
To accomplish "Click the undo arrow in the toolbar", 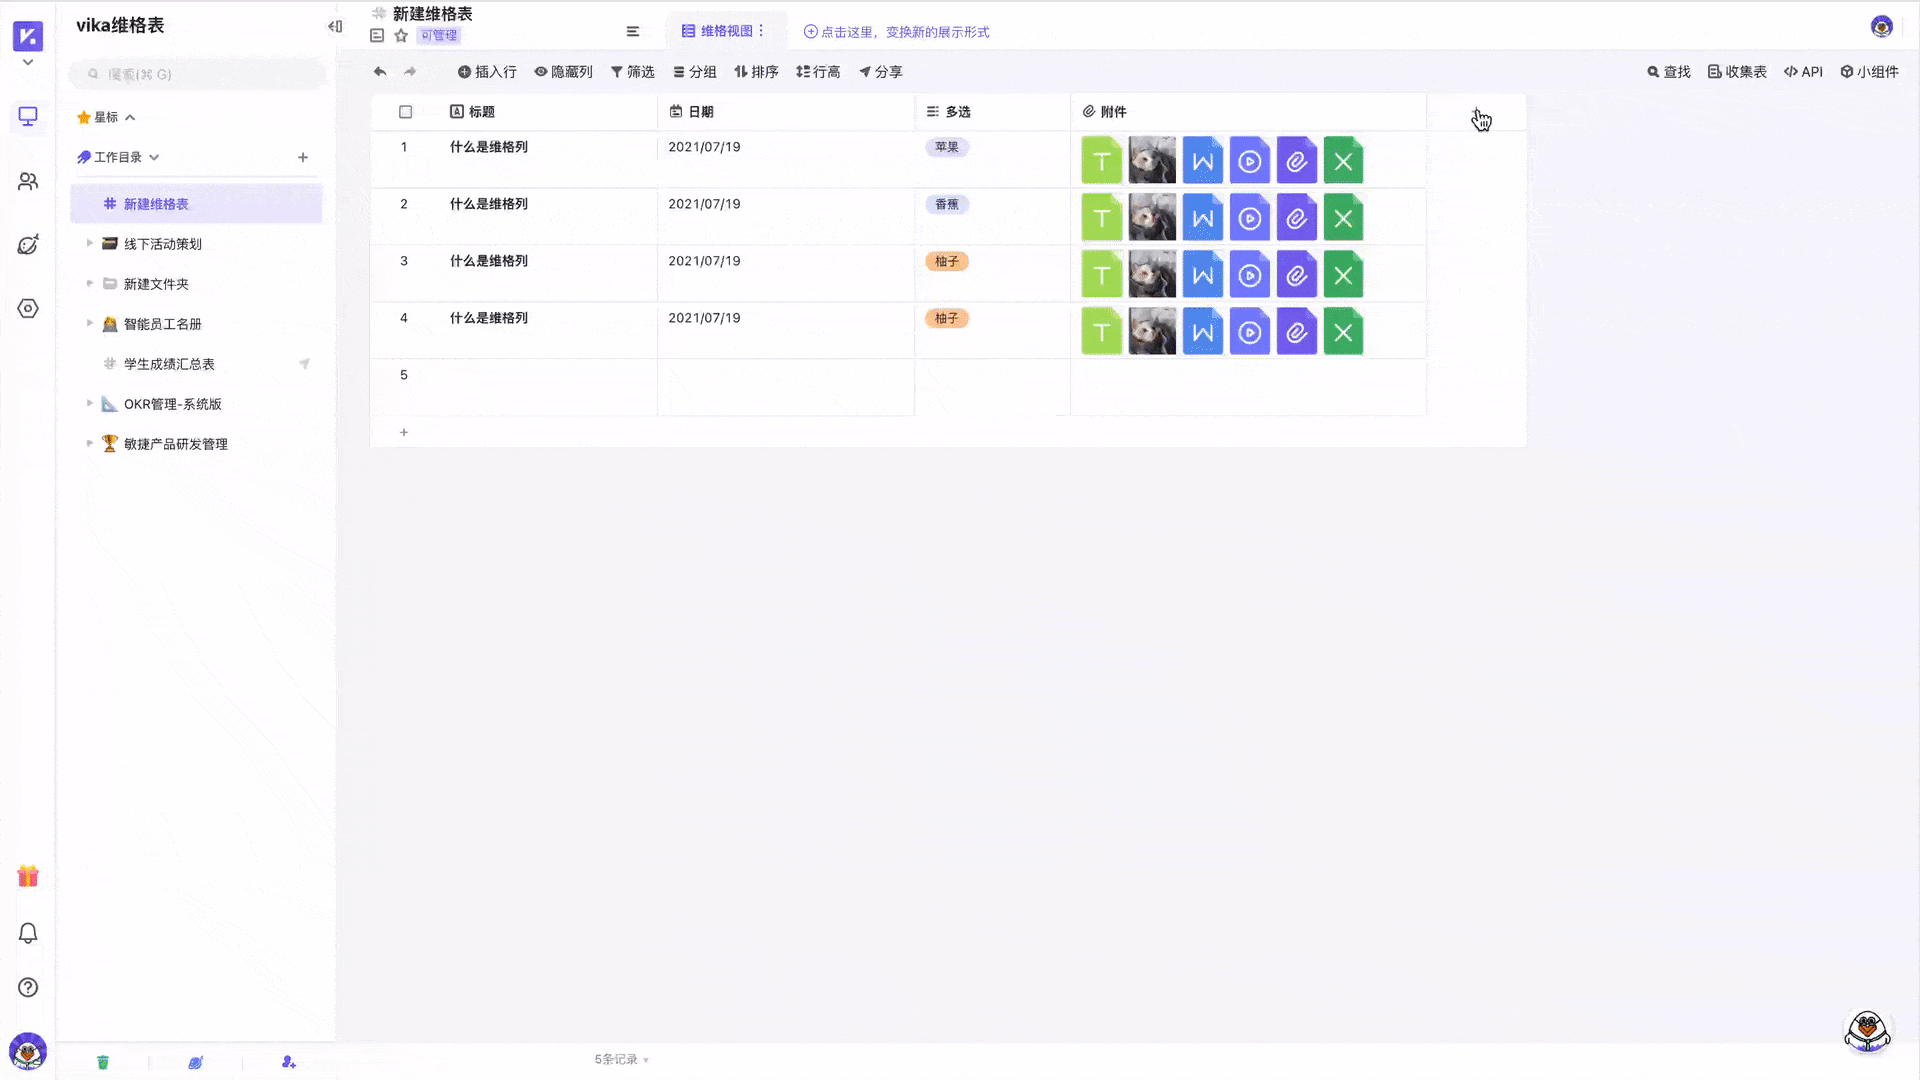I will [x=379, y=71].
